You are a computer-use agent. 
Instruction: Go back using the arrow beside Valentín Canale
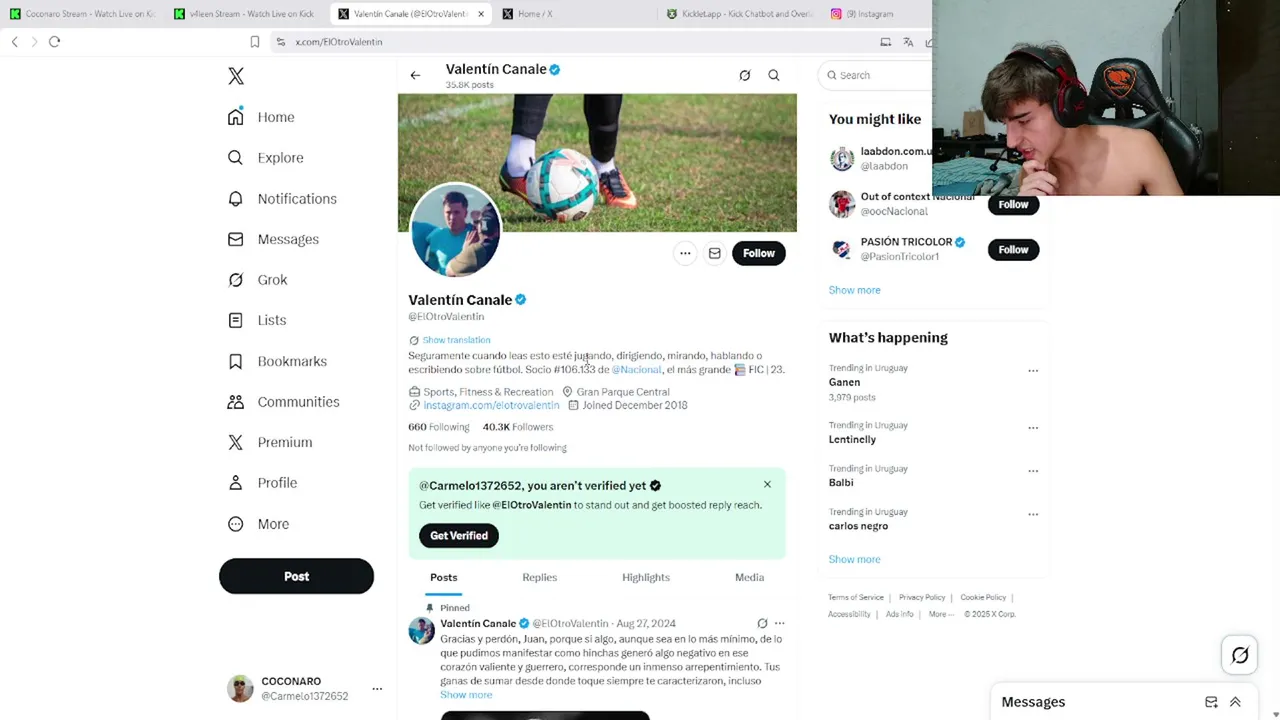(415, 75)
